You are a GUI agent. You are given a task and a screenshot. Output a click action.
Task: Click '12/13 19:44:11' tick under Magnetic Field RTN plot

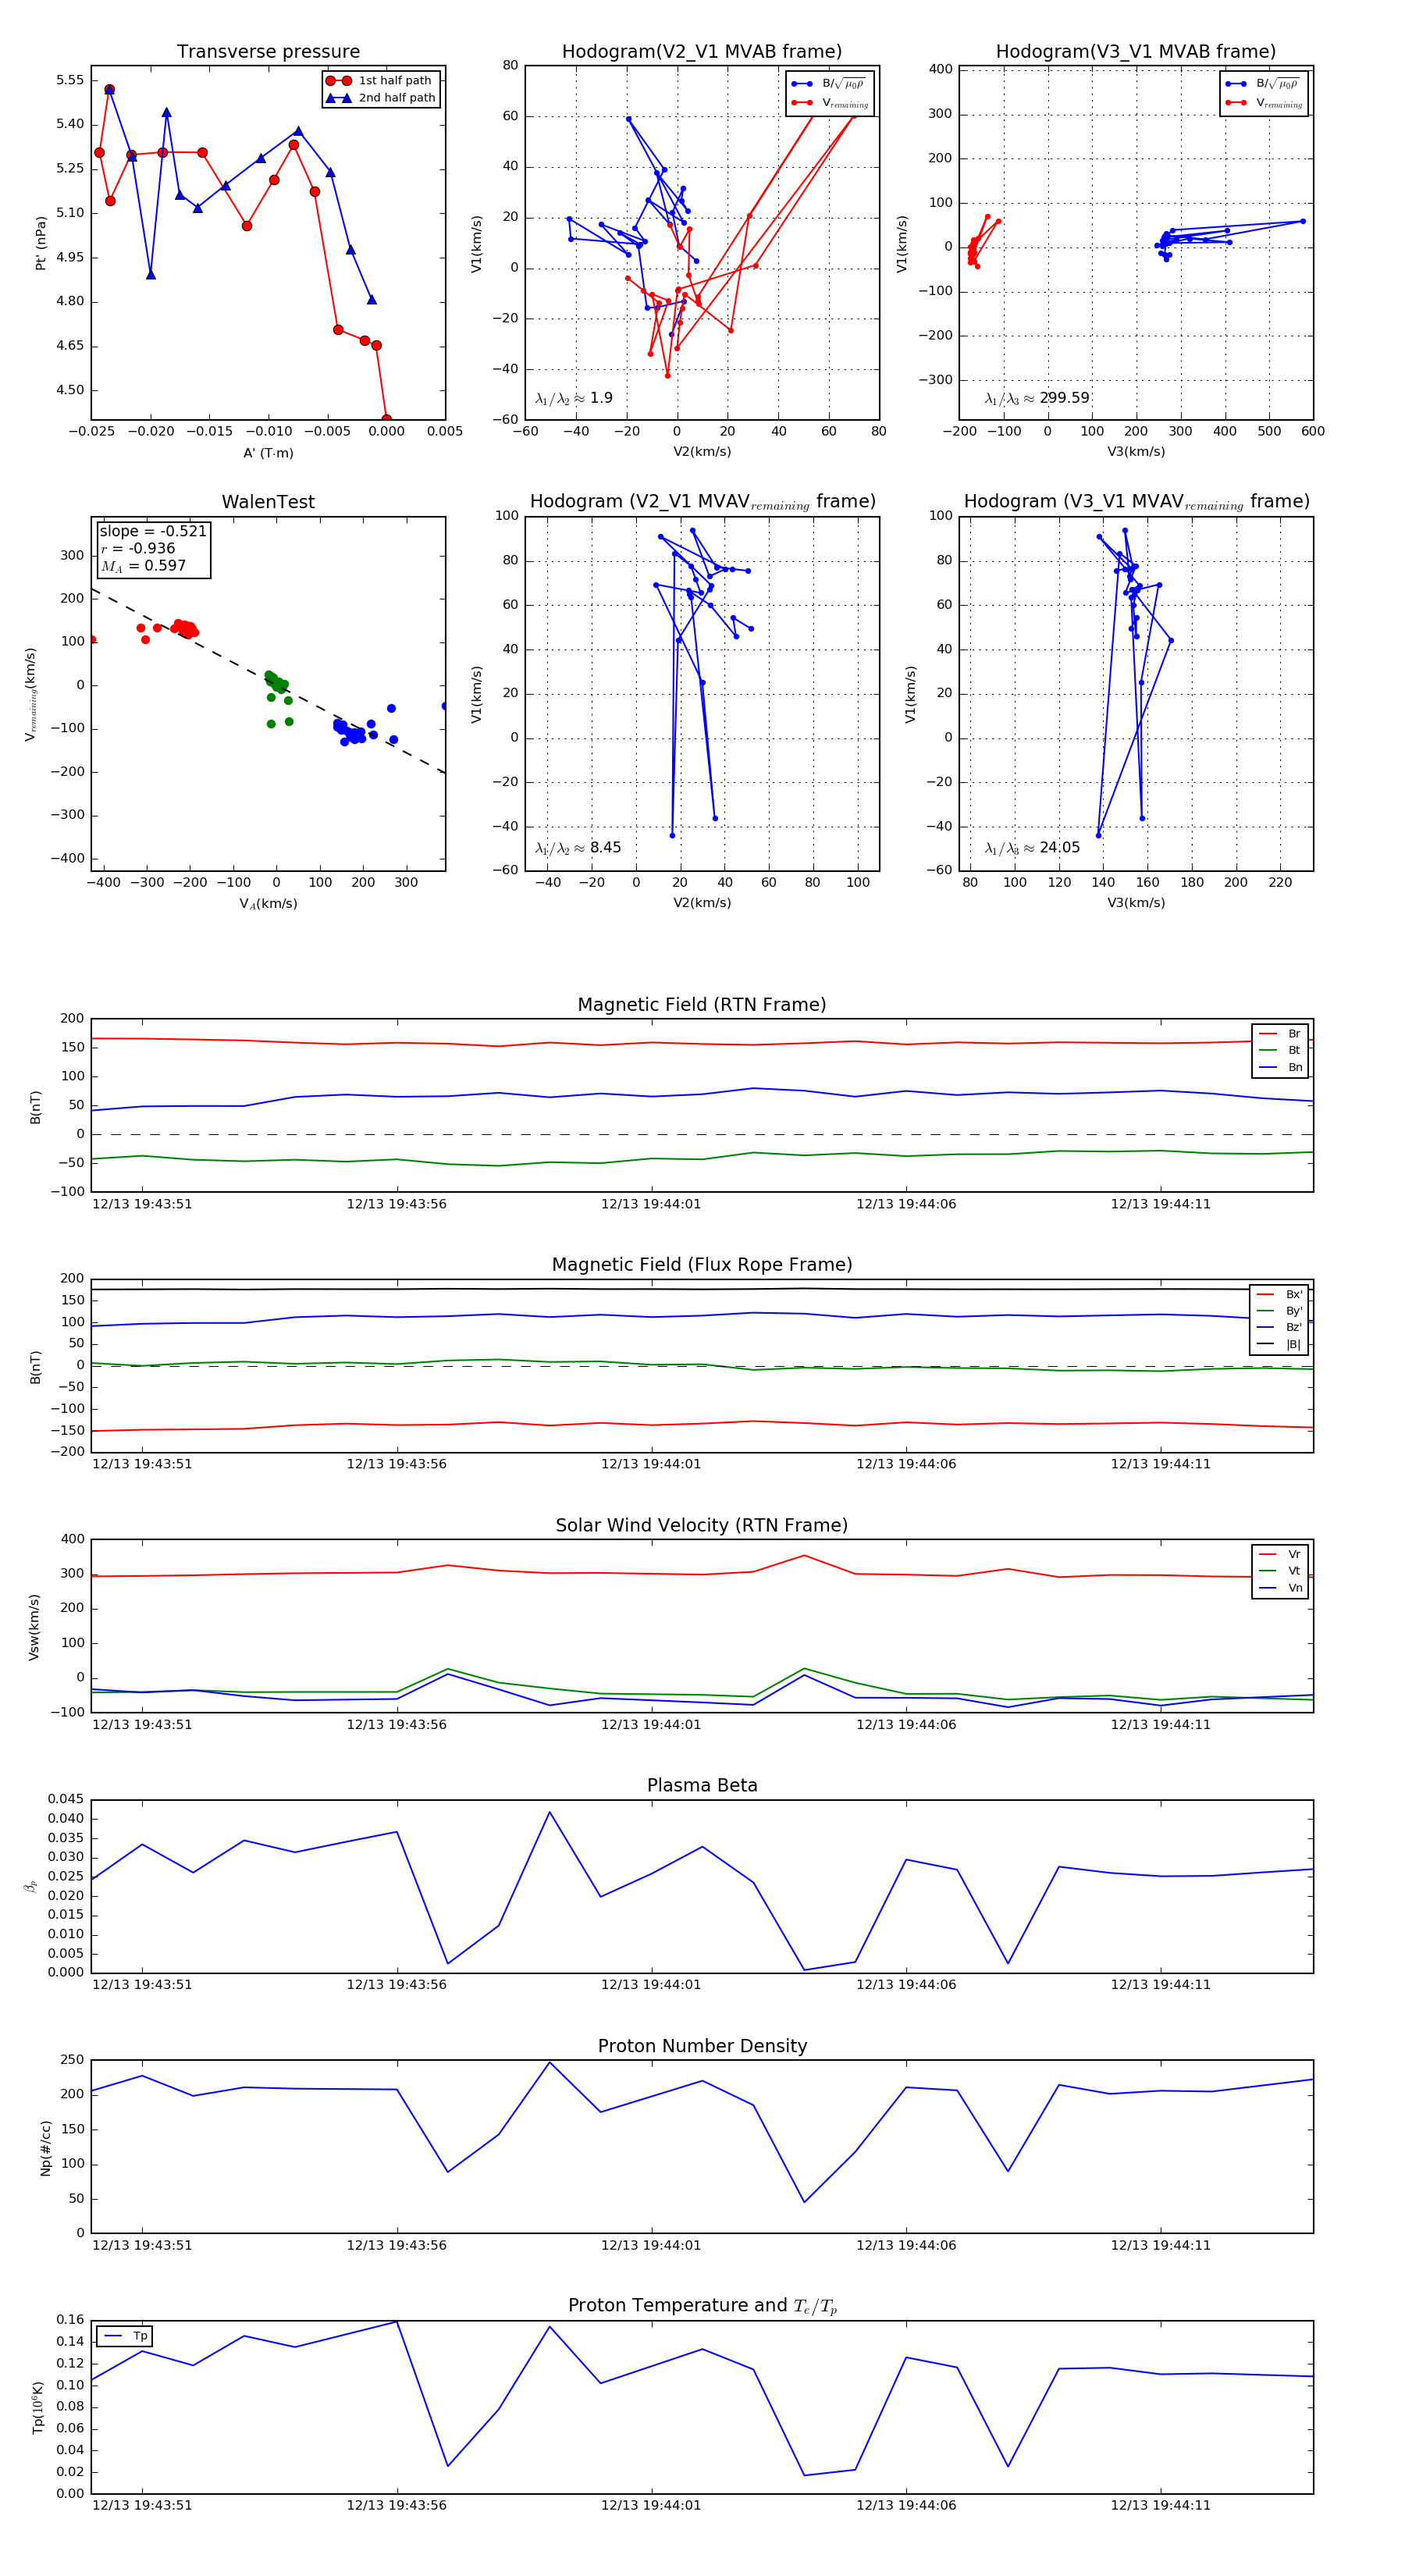click(1160, 1204)
